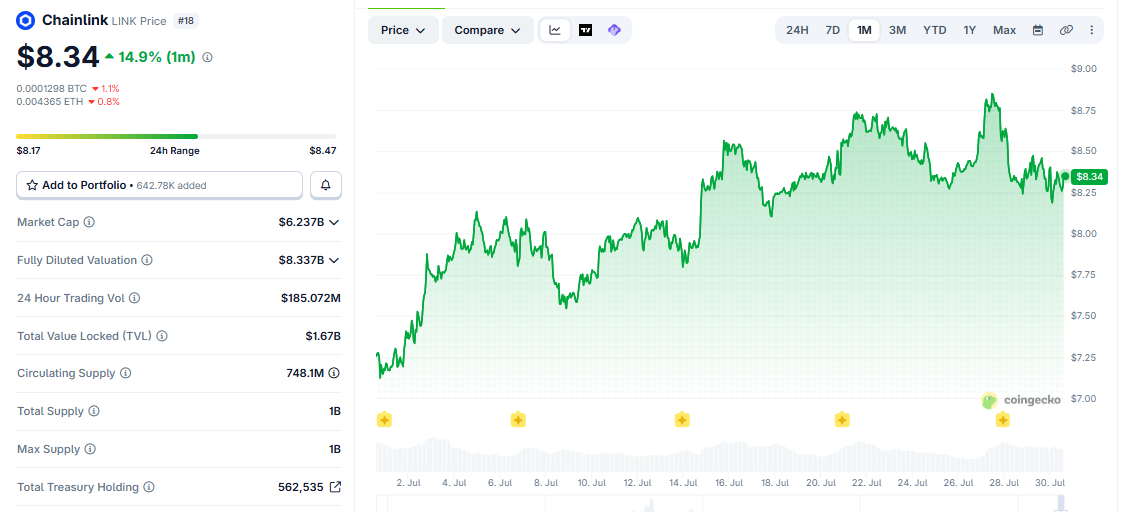Expand Fully Diluted Valuation $8.337B chevron
The width and height of the screenshot is (1121, 512).
[x=334, y=260]
